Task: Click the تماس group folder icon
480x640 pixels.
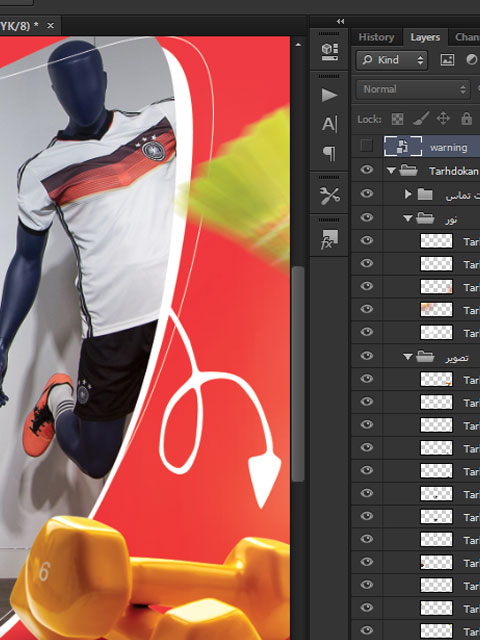Action: click(425, 194)
